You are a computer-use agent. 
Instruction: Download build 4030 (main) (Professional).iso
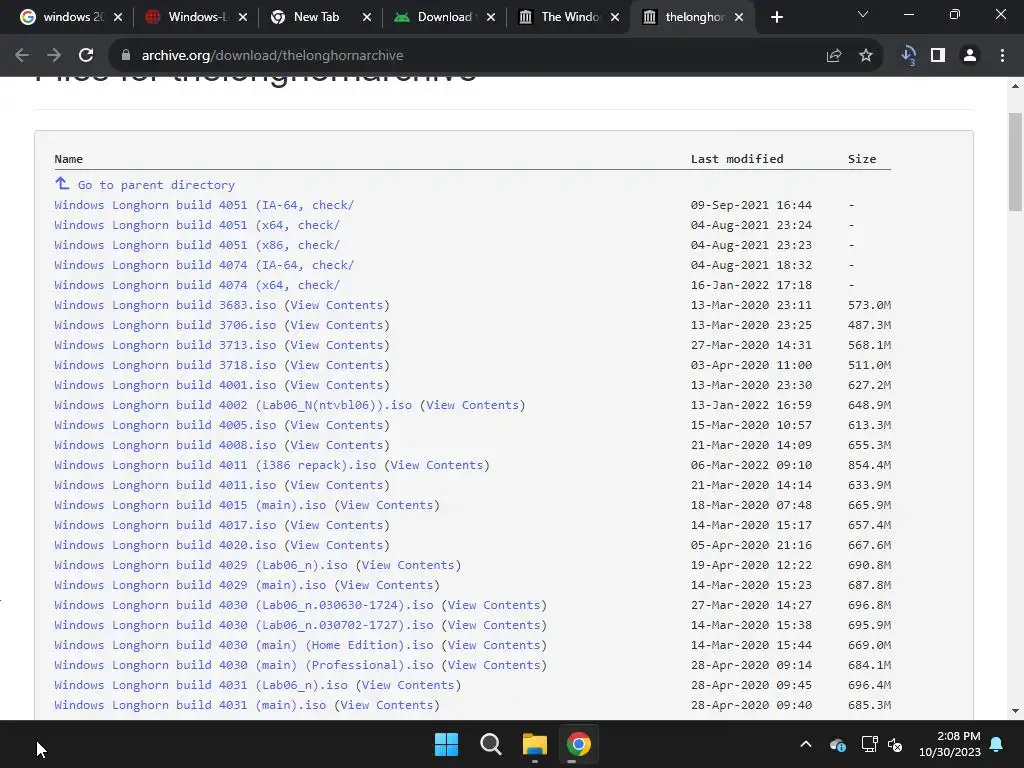pos(244,665)
